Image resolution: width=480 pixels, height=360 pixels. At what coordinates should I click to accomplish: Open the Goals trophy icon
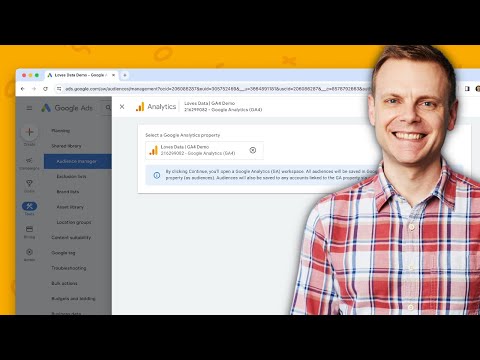pyautogui.click(x=29, y=183)
